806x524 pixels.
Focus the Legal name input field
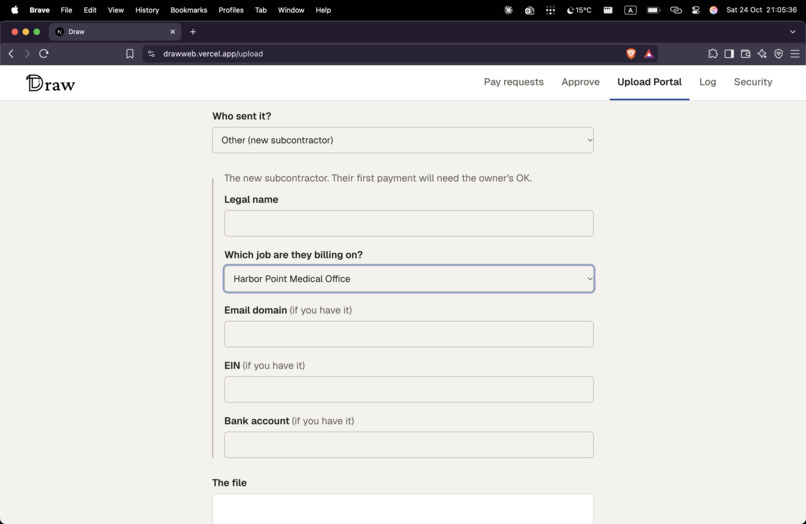click(409, 223)
